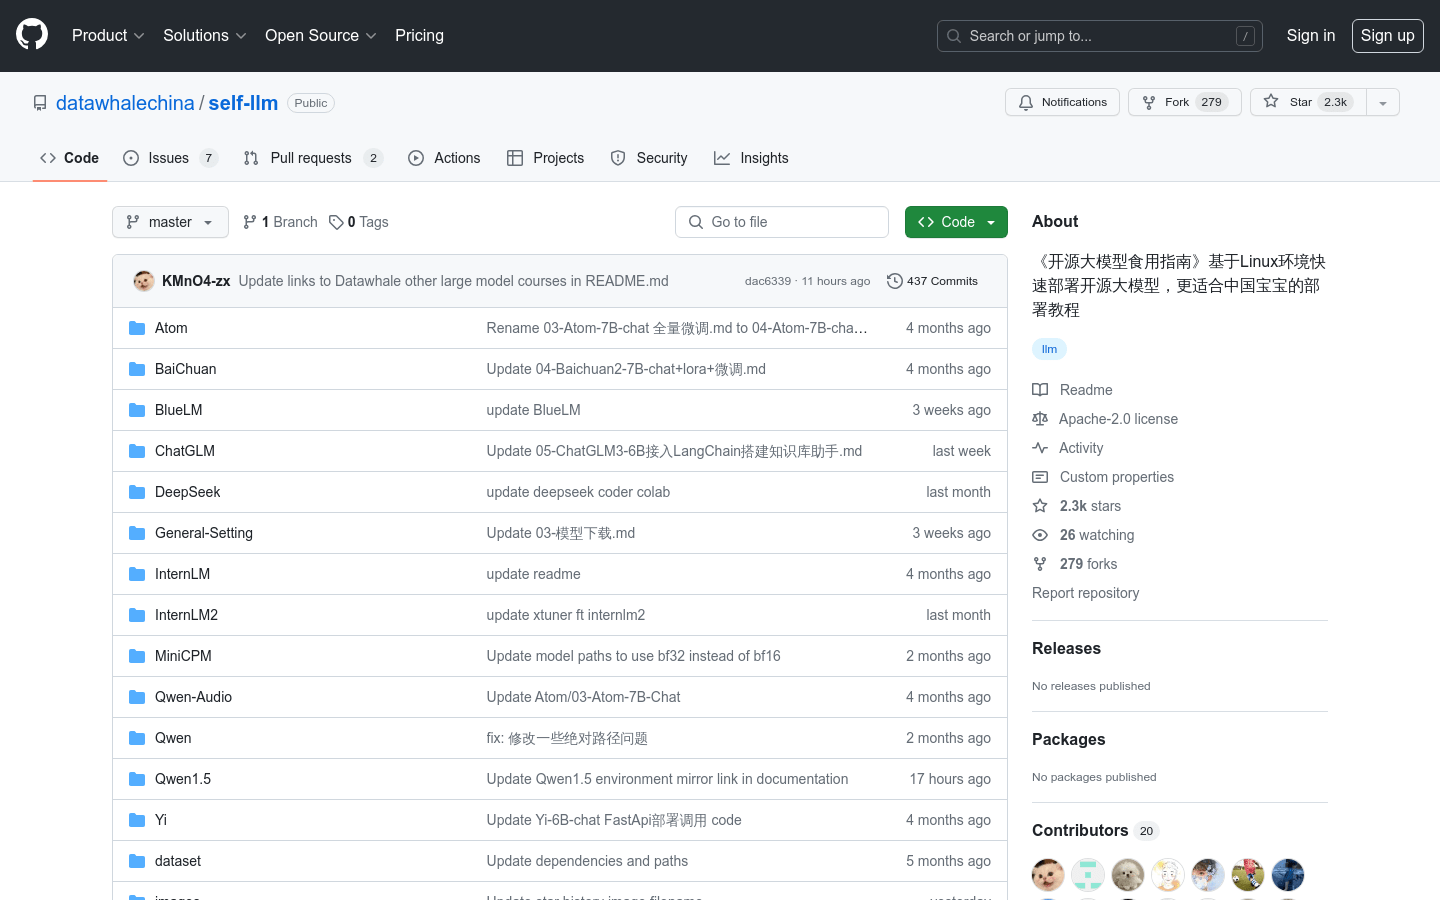The image size is (1440, 900).
Task: Fork the repository
Action: click(x=1184, y=102)
